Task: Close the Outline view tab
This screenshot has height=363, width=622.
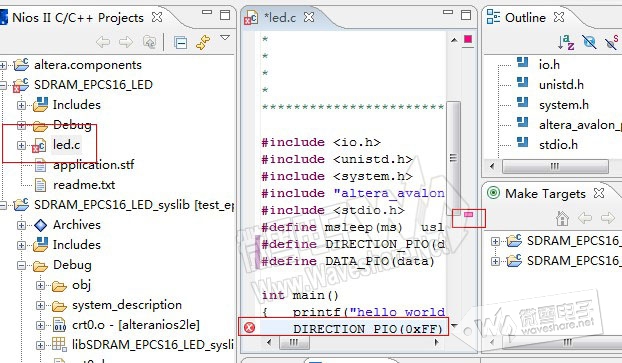Action: pos(559,17)
